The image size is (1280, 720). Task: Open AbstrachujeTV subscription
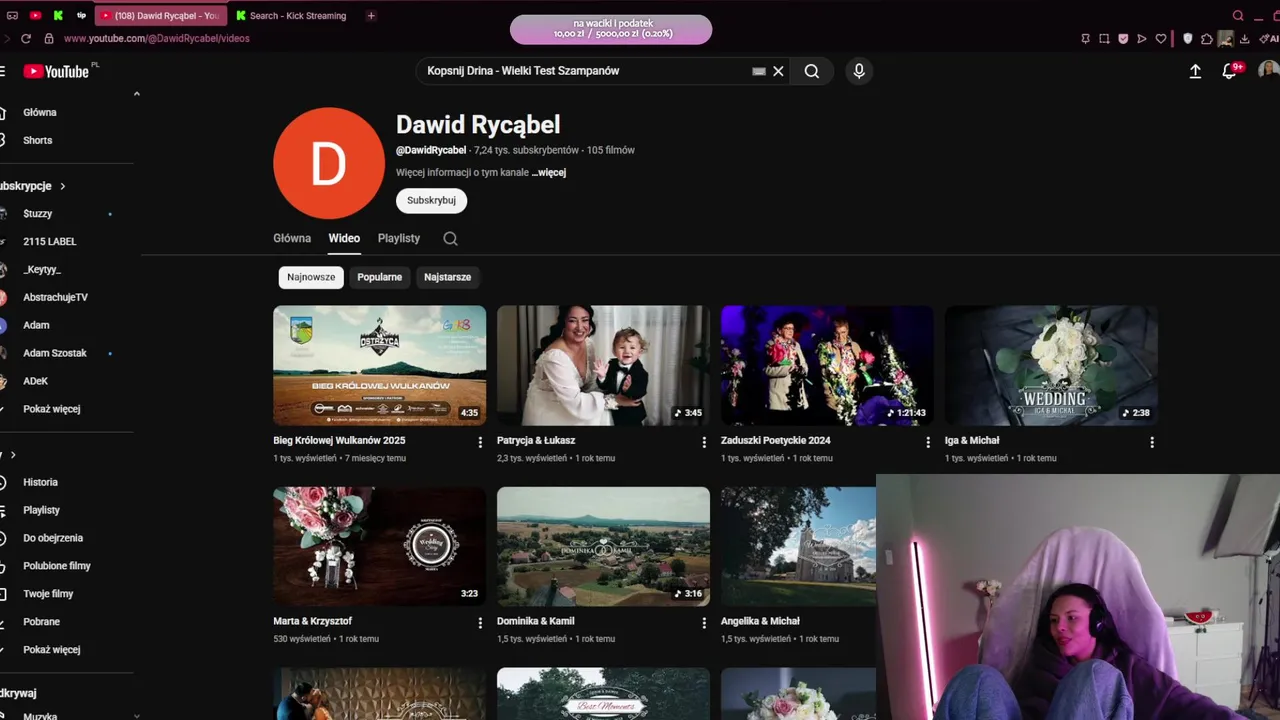(x=55, y=297)
